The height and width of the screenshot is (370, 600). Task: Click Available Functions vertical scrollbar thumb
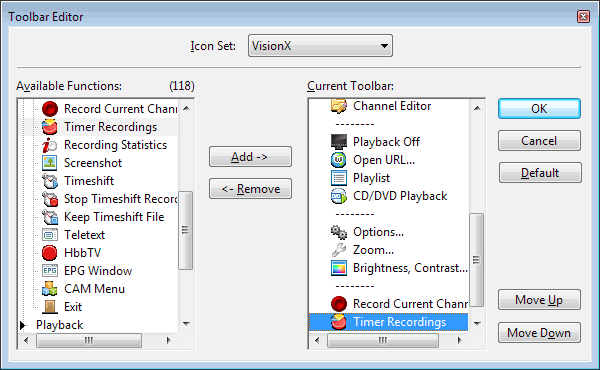click(186, 230)
